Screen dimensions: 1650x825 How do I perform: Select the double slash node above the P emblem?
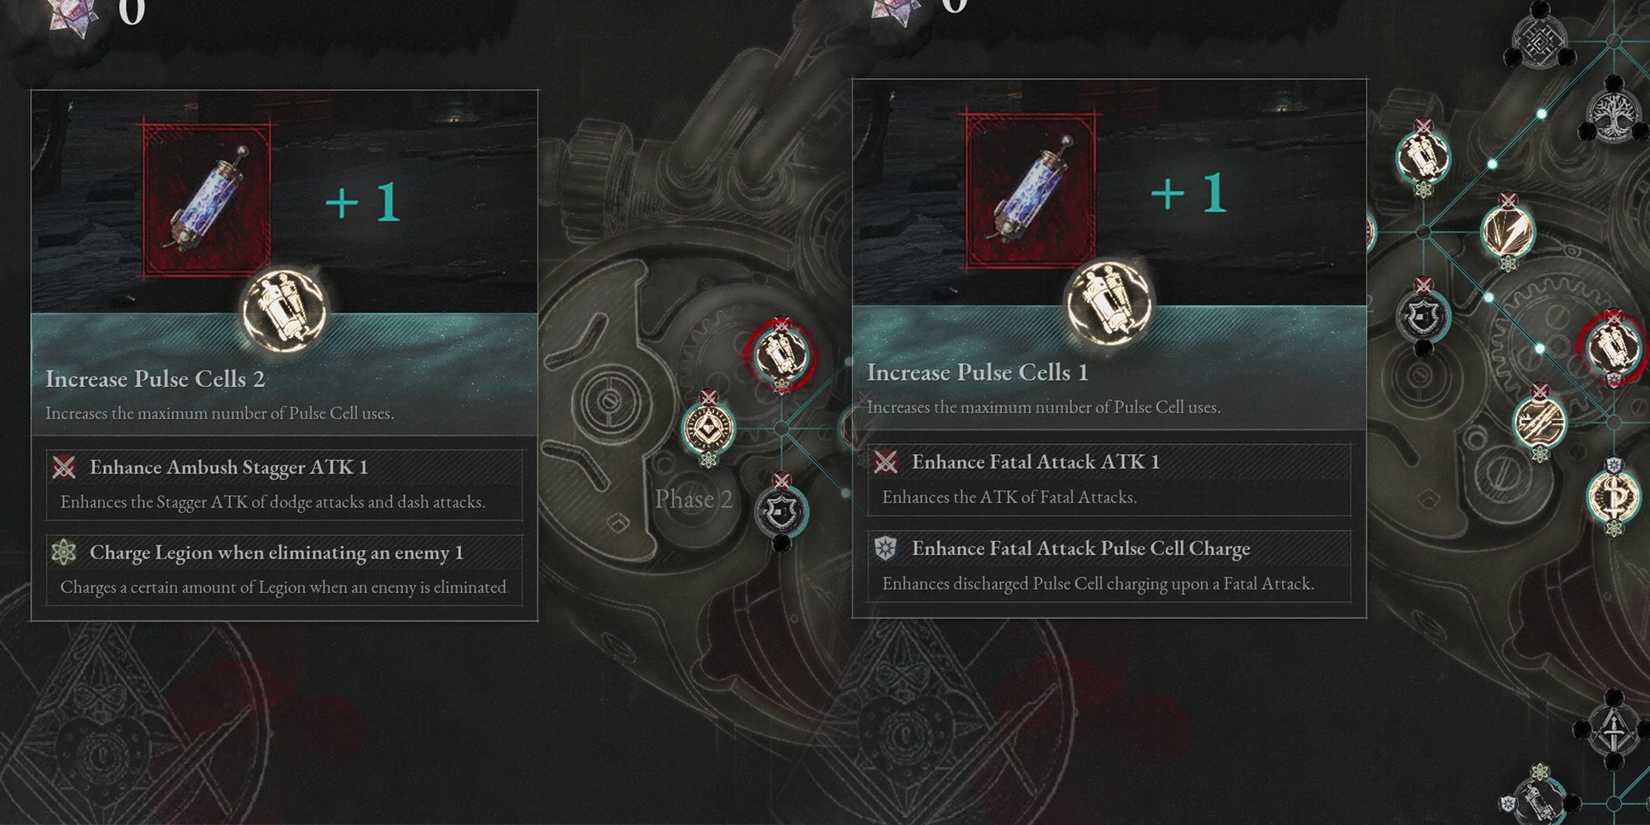(1540, 421)
